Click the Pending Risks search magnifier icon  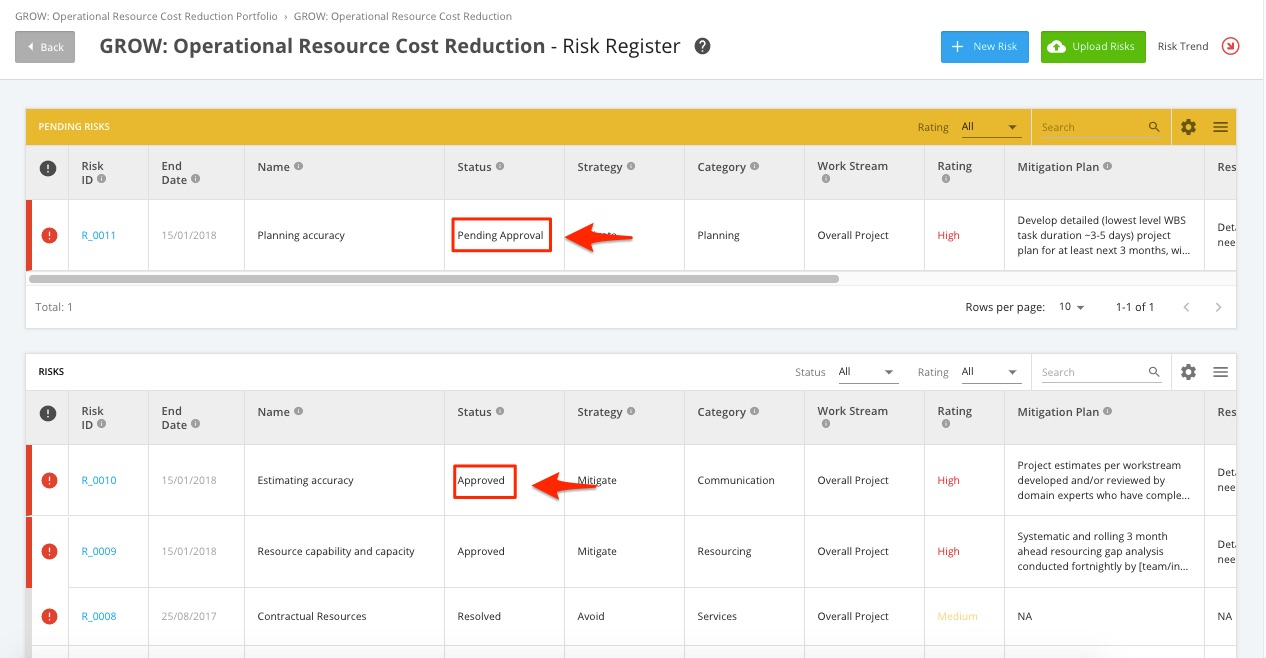point(1154,127)
